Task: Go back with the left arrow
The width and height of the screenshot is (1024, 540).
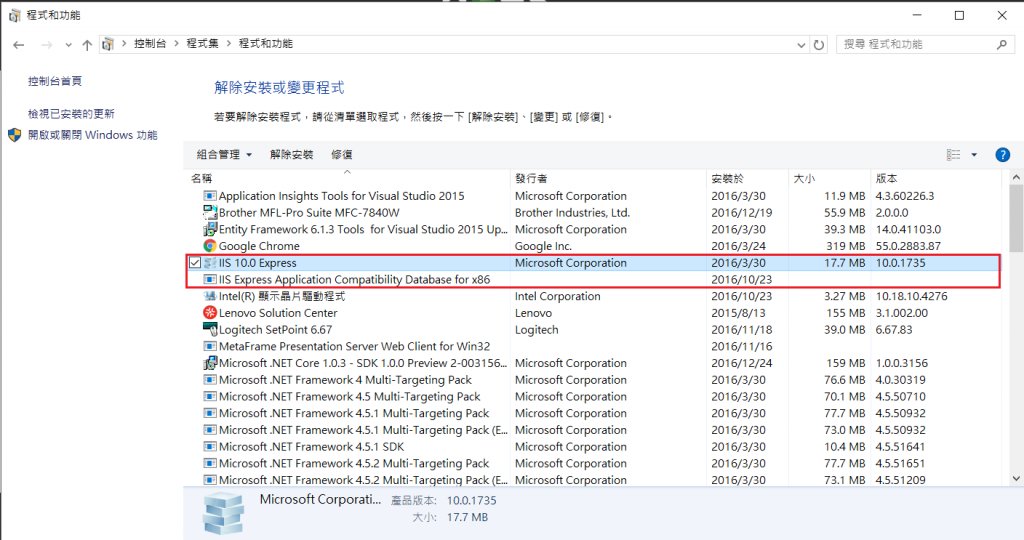Action: (x=18, y=44)
